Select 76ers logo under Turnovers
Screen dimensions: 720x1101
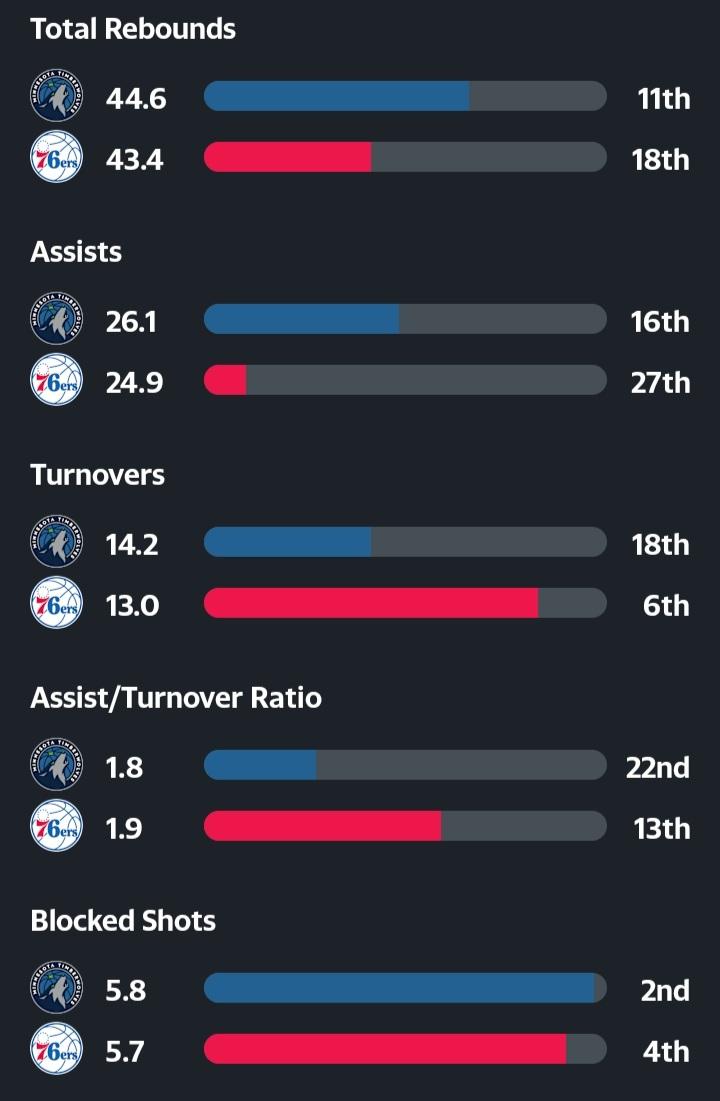tap(56, 604)
